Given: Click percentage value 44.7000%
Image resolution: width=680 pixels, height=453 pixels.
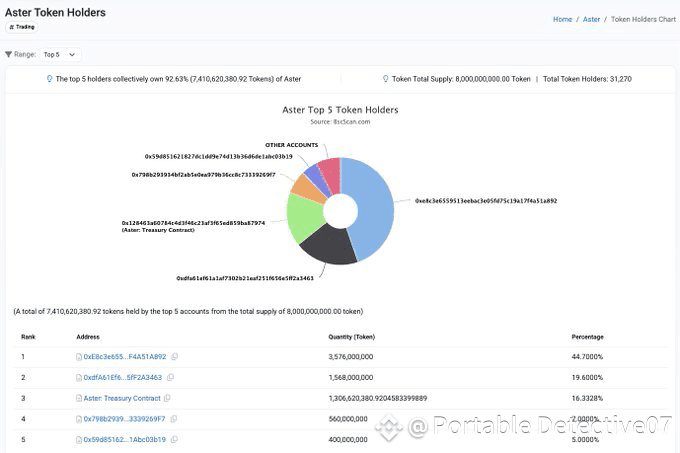Looking at the screenshot, I should click(x=587, y=356).
